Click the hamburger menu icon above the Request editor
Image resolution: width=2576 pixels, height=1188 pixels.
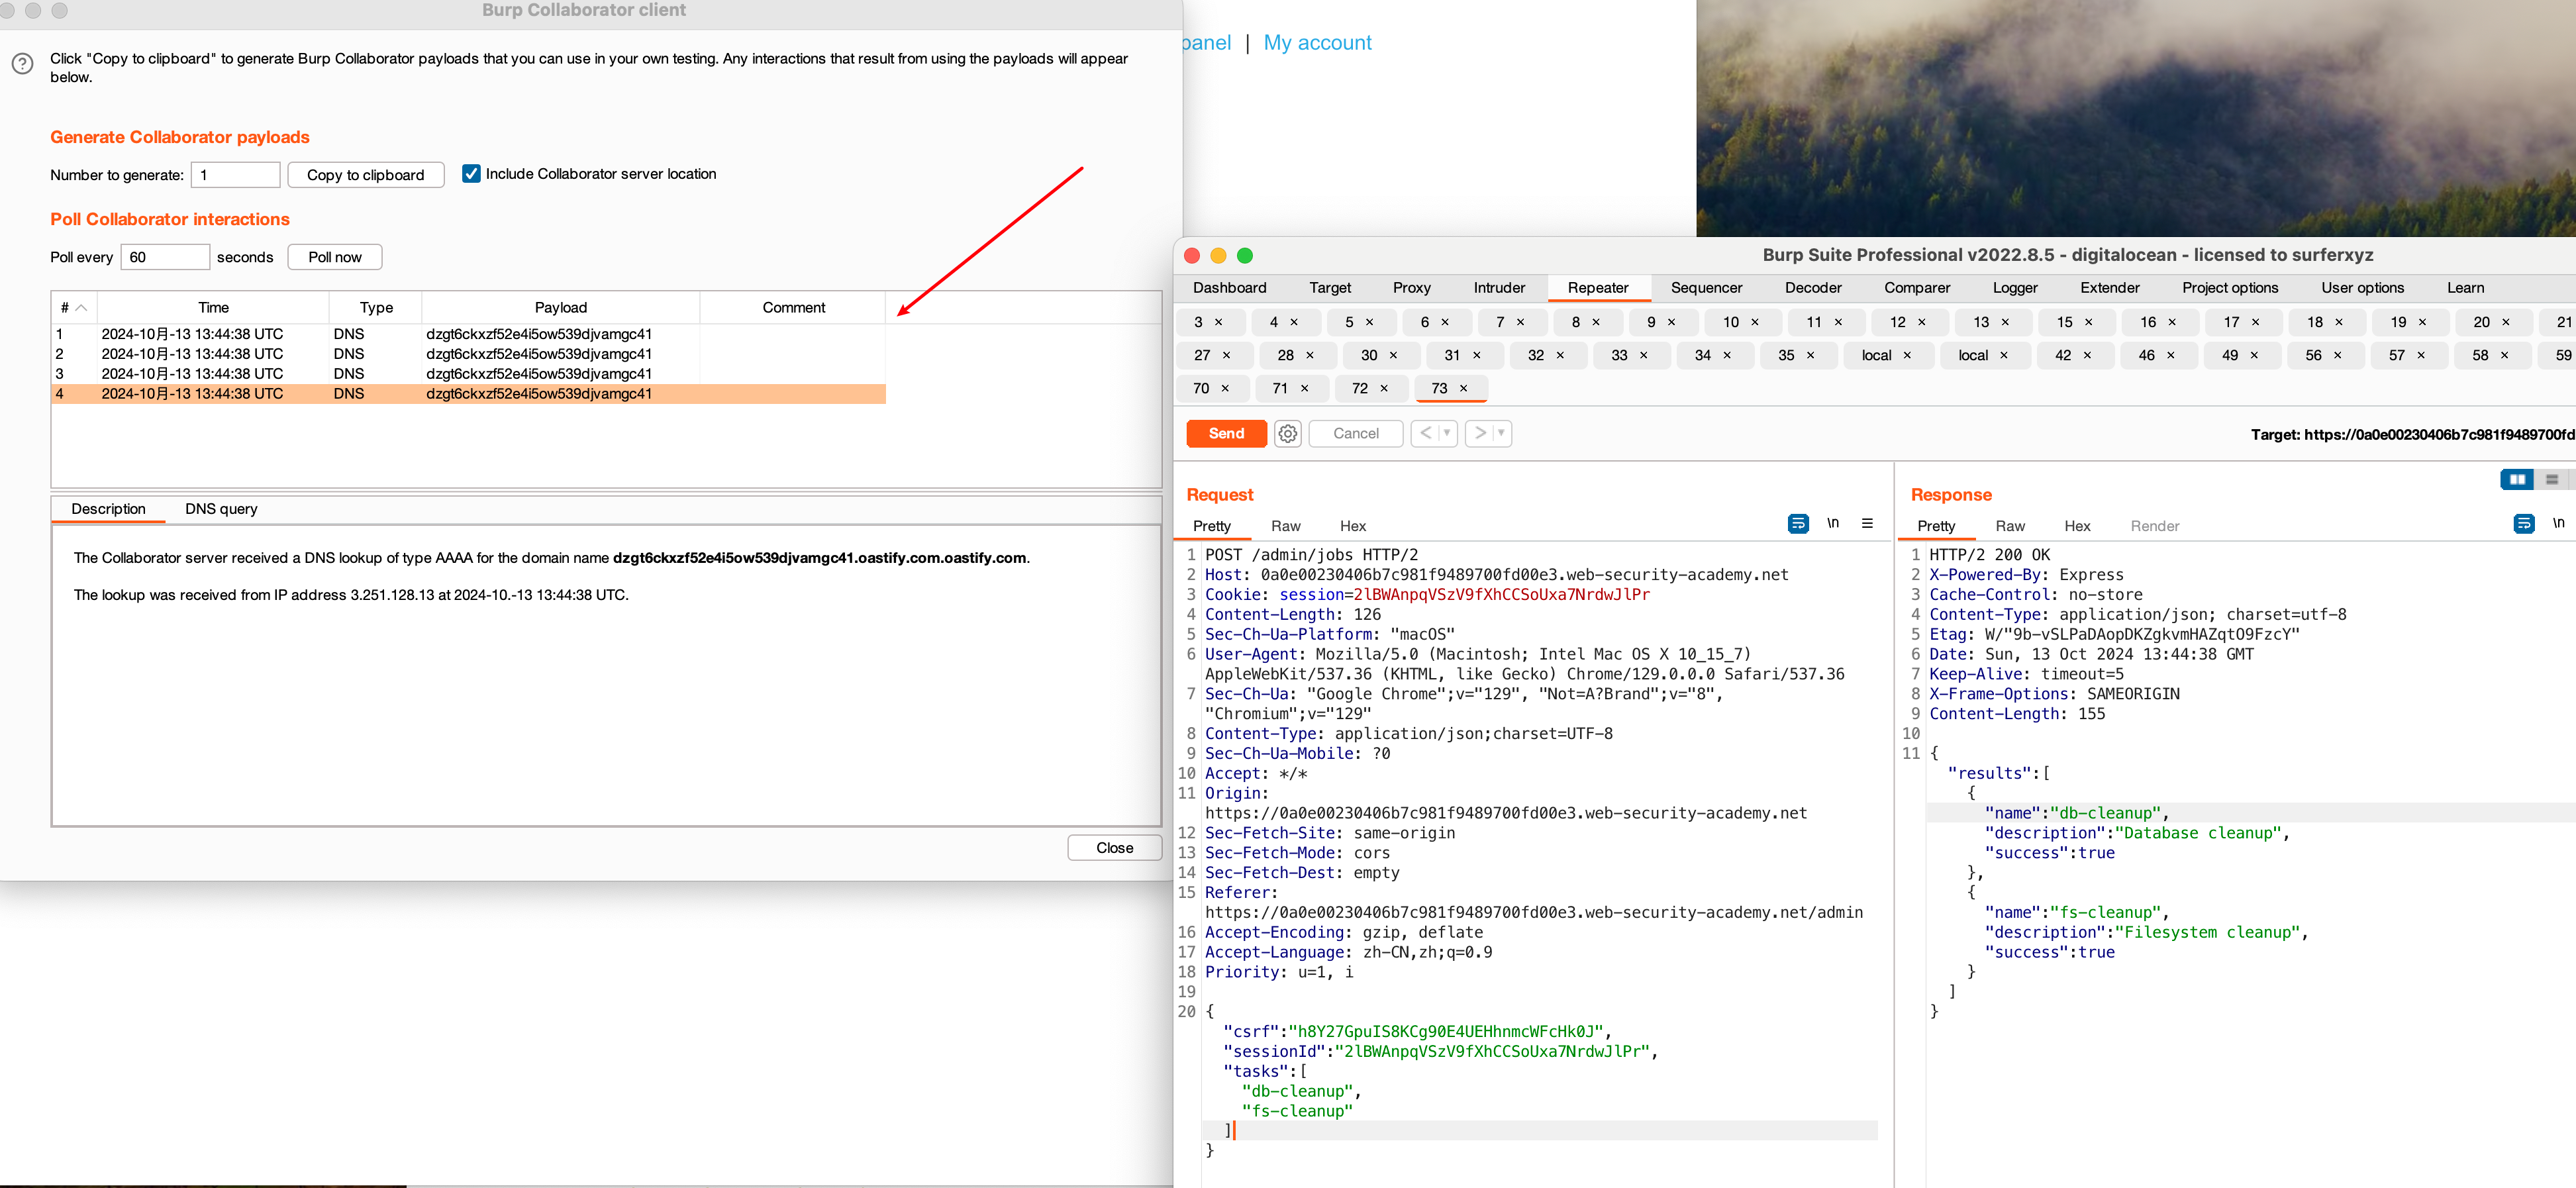(x=1867, y=523)
